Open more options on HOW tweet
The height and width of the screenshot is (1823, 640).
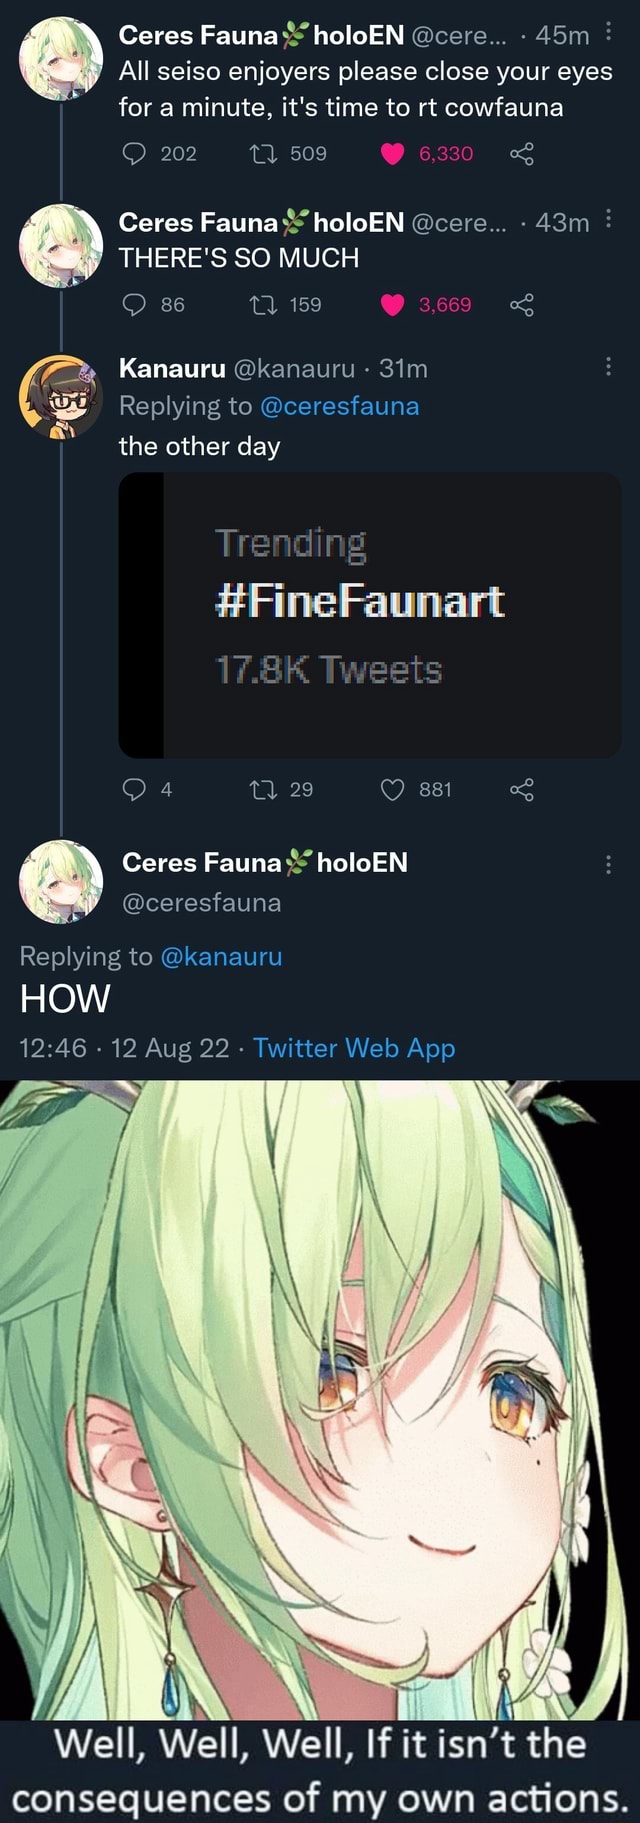point(609,863)
